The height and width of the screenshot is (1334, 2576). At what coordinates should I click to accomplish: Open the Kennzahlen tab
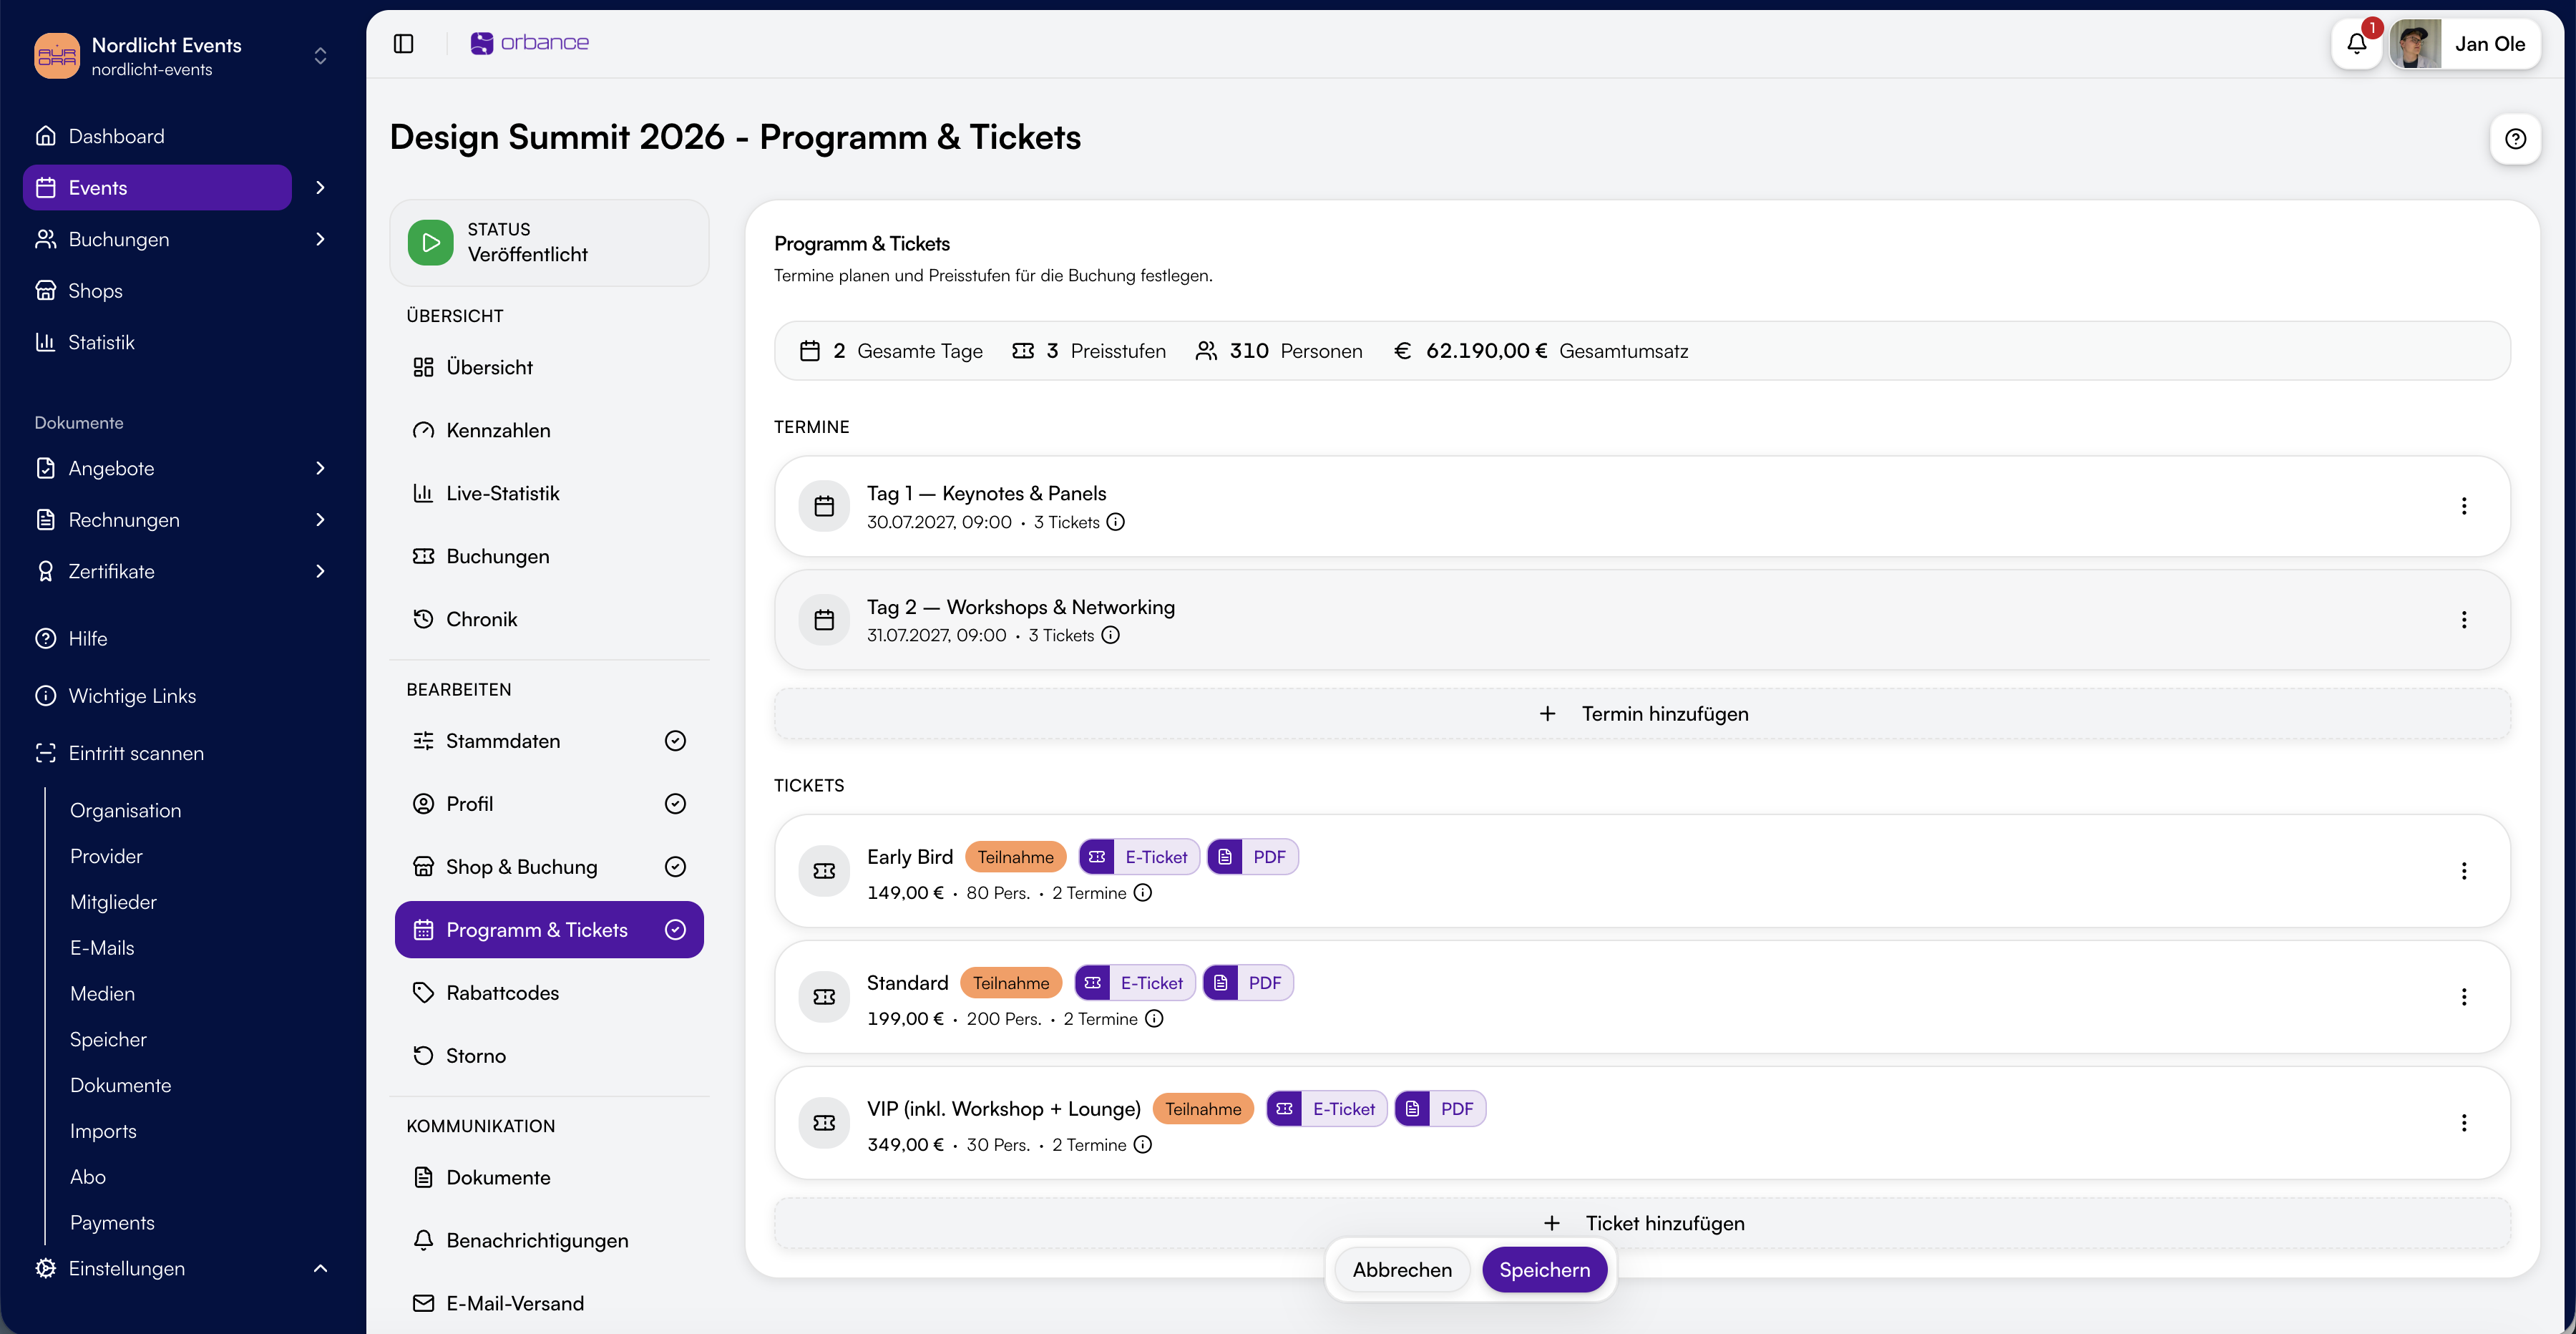[549, 430]
